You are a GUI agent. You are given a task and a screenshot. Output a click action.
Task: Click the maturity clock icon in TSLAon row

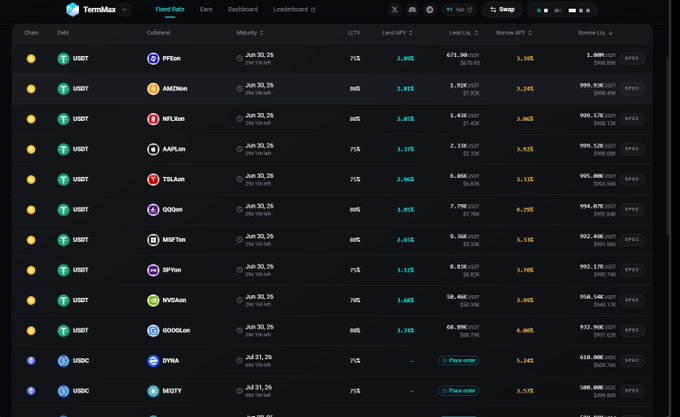[x=239, y=179]
